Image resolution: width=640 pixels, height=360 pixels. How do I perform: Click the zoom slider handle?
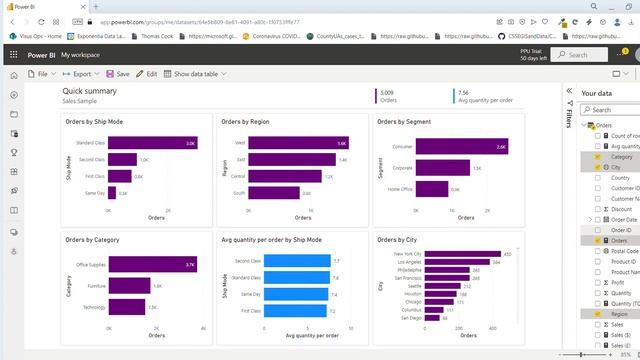(x=581, y=355)
